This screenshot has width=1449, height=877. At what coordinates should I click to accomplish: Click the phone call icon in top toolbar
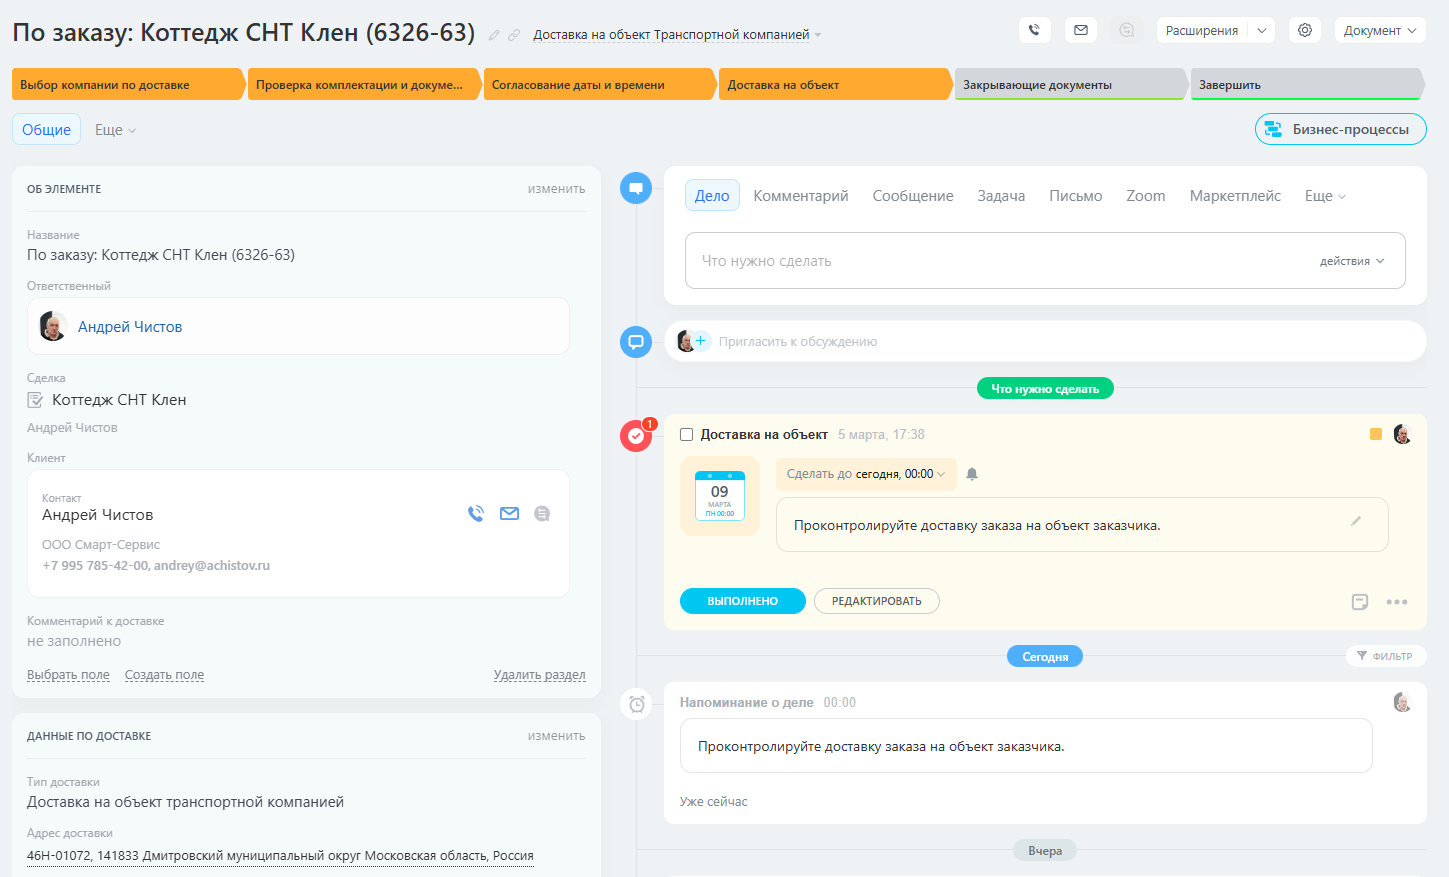point(1034,30)
